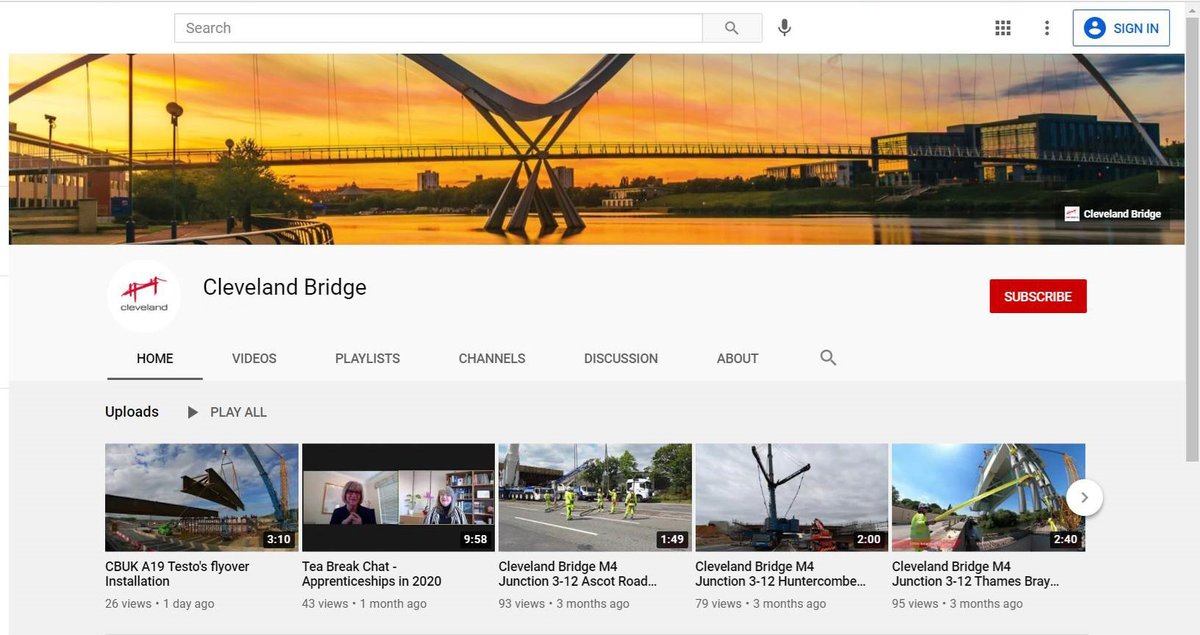Show next uploads with right arrow
The width and height of the screenshot is (1200, 635).
point(1085,496)
